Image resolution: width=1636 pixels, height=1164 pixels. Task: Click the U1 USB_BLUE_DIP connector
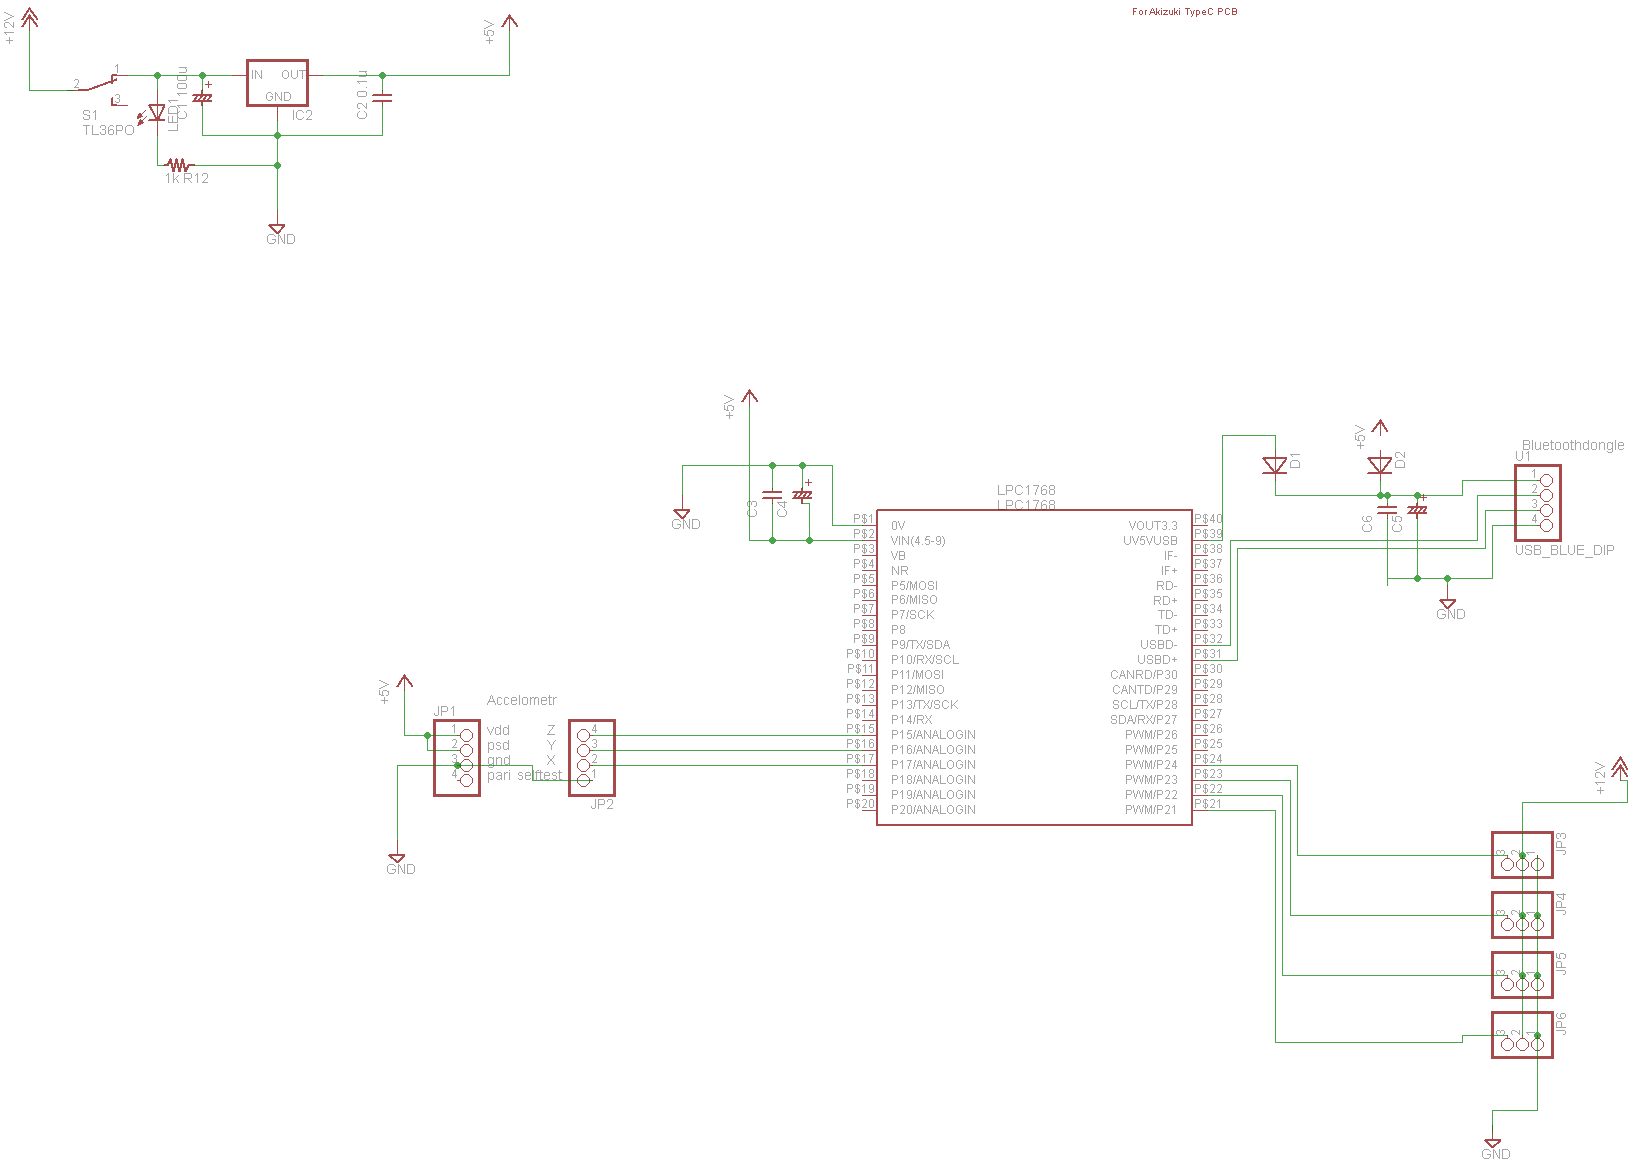[x=1538, y=503]
